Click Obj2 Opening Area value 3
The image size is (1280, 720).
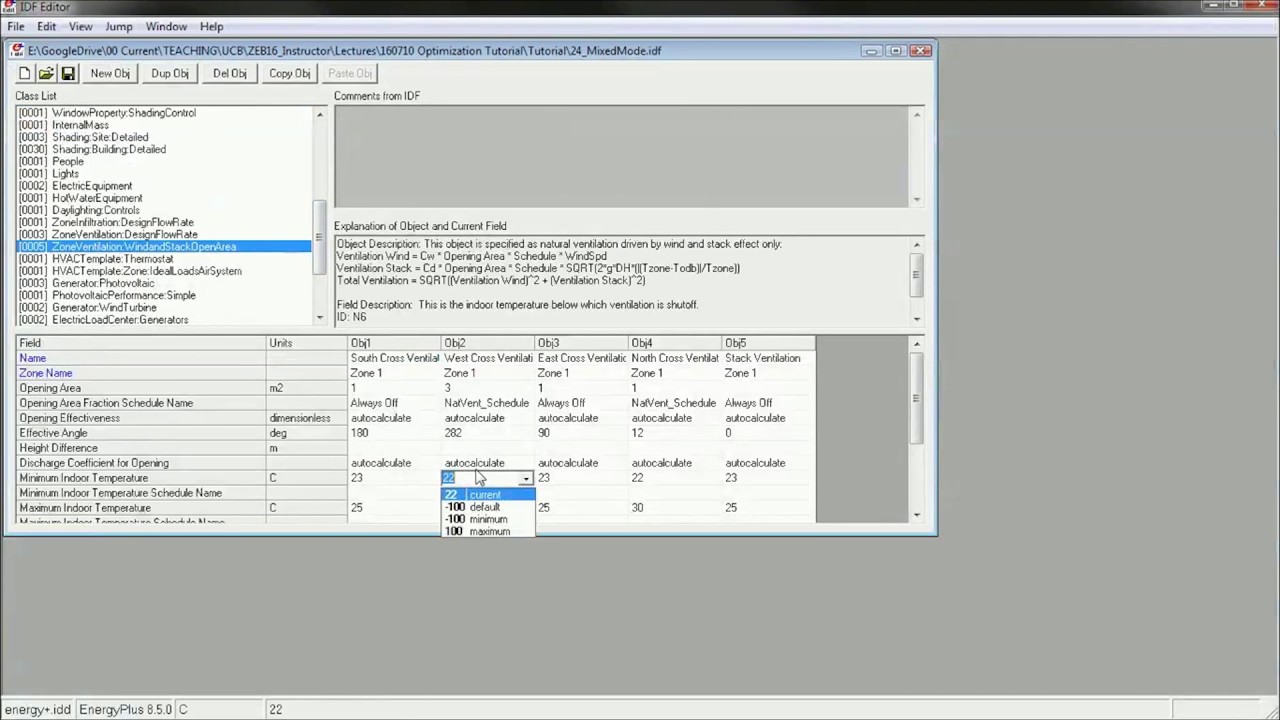point(488,388)
